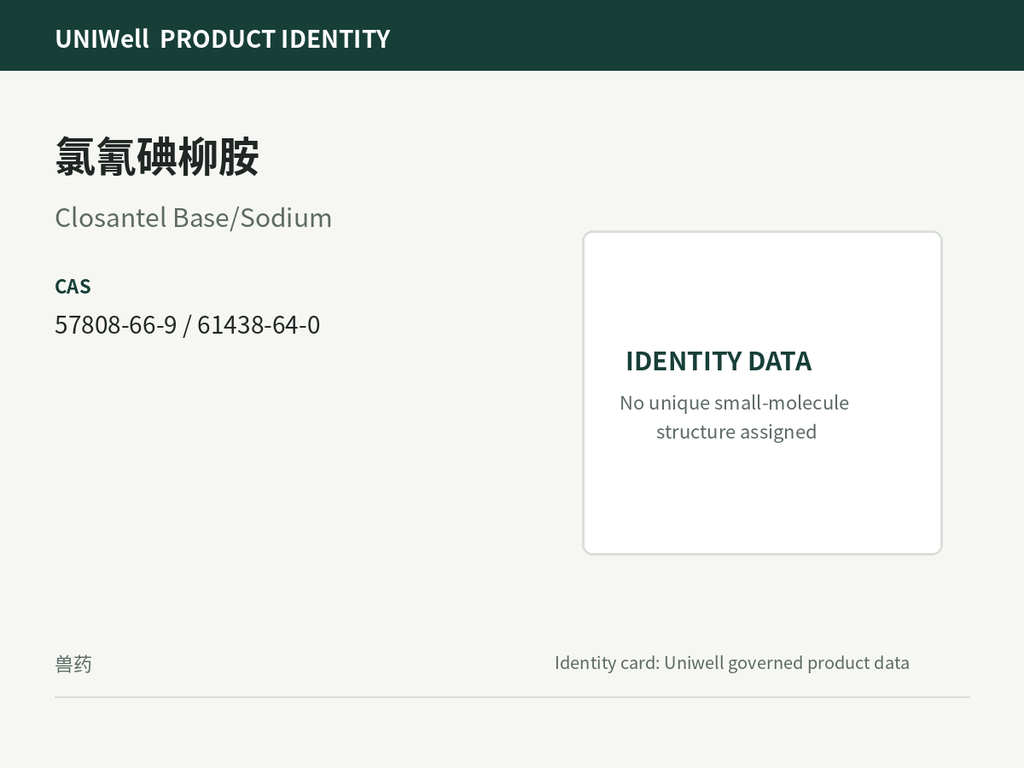
Task: Click PRODUCT IDENTITY text in the banner
Action: click(x=275, y=39)
